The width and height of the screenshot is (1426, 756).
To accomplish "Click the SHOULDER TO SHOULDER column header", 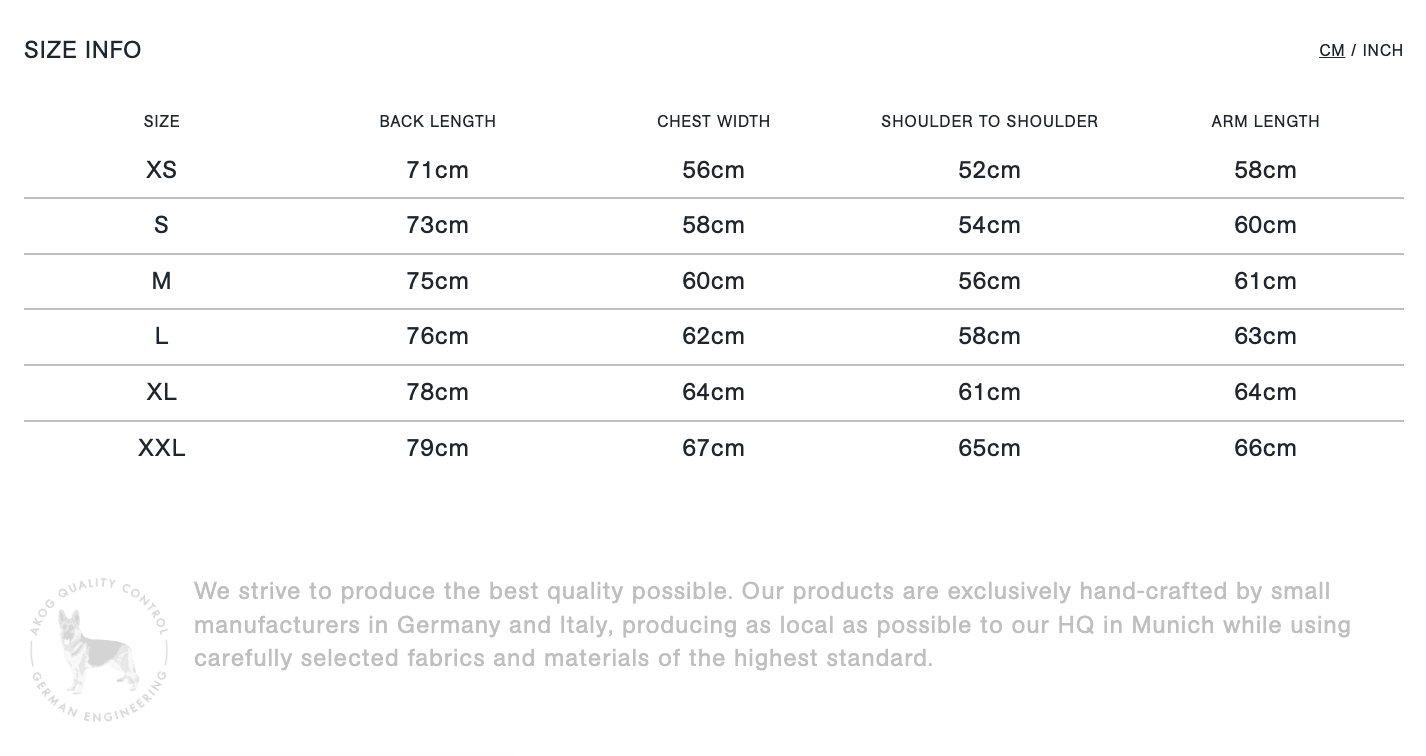I will [989, 121].
